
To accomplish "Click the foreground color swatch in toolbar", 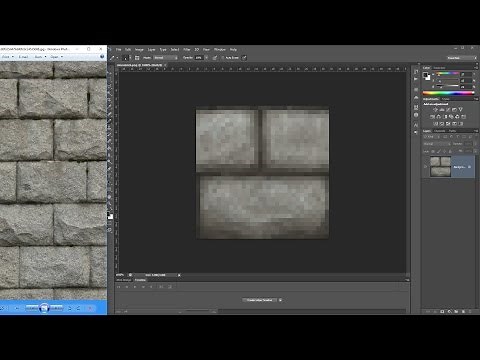I will click(x=108, y=213).
